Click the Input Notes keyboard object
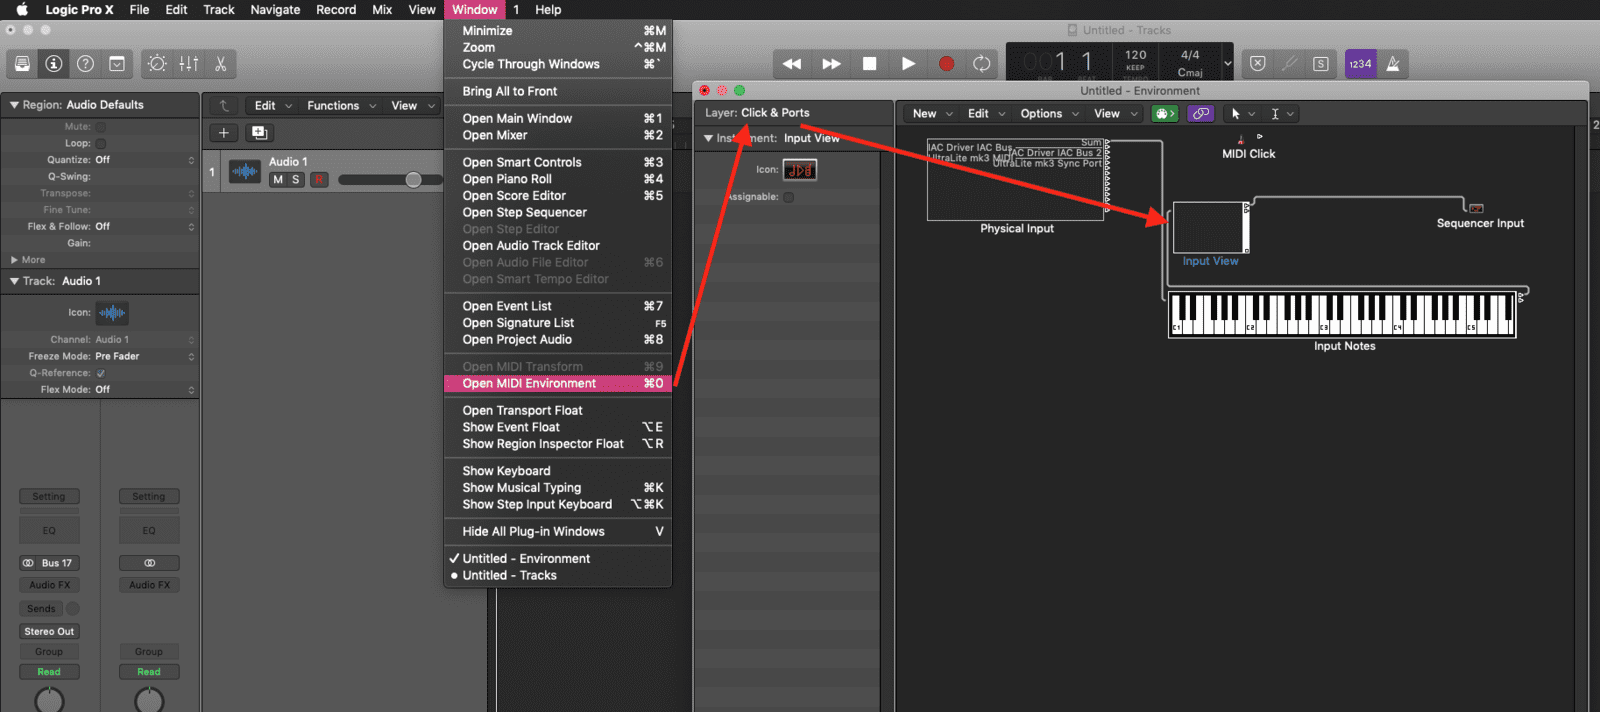This screenshot has width=1600, height=712. 1342,315
